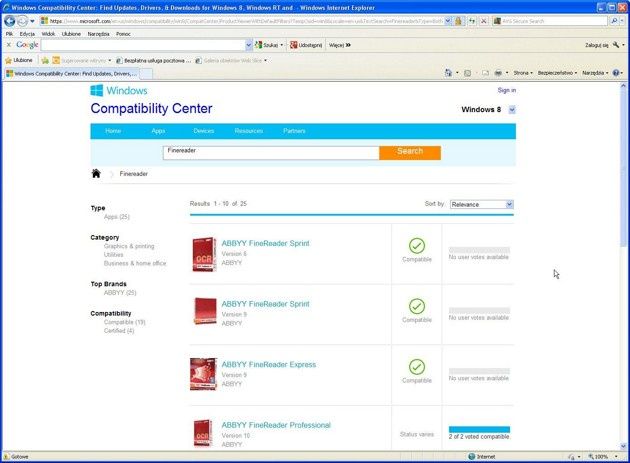Open ABBYY FineReader Express link
Viewport: 630px width, 463px height.
pos(269,365)
